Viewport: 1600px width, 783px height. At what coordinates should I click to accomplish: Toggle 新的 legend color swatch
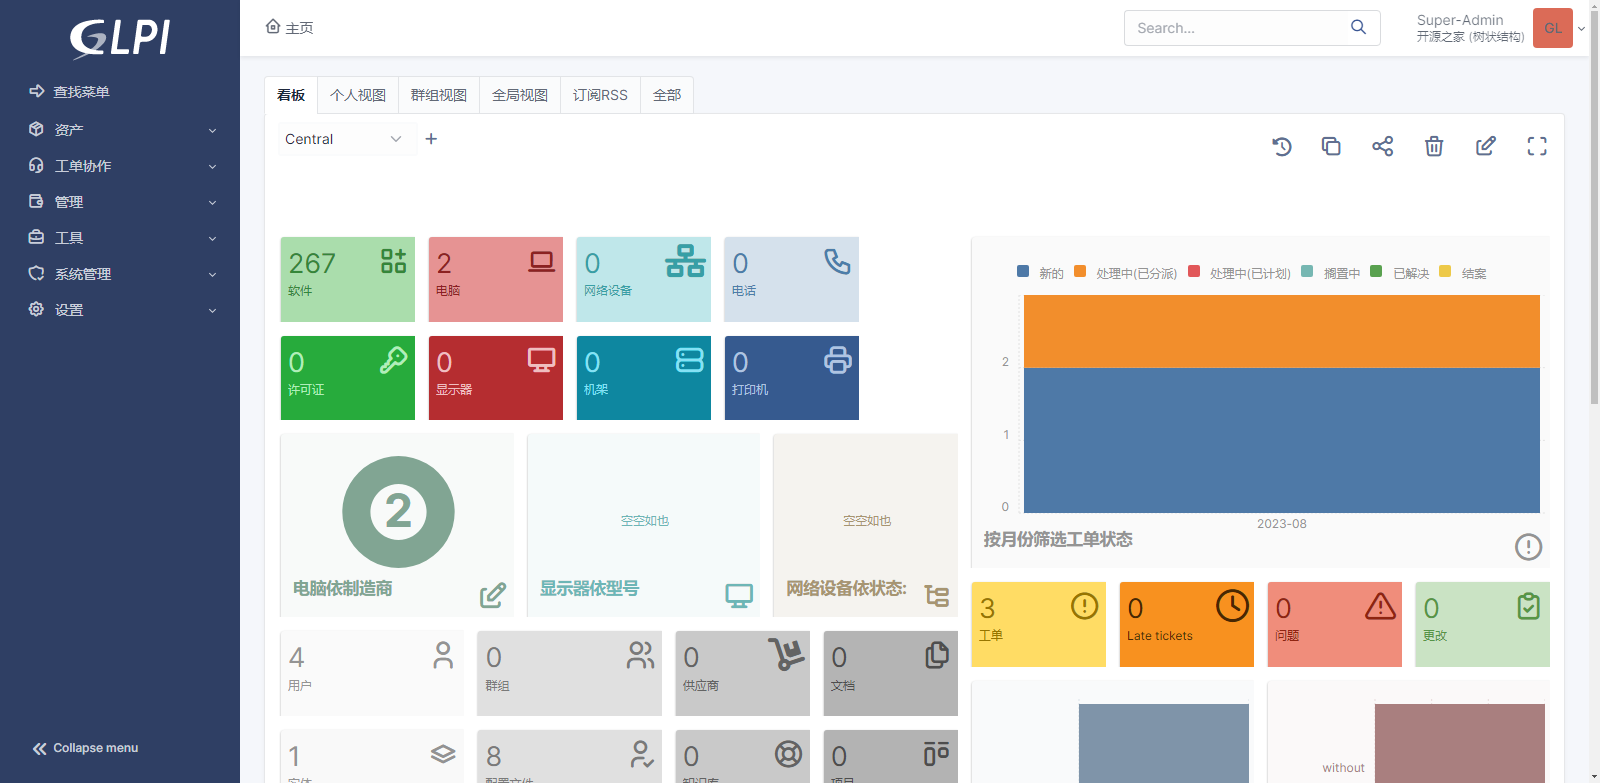[x=1023, y=271]
